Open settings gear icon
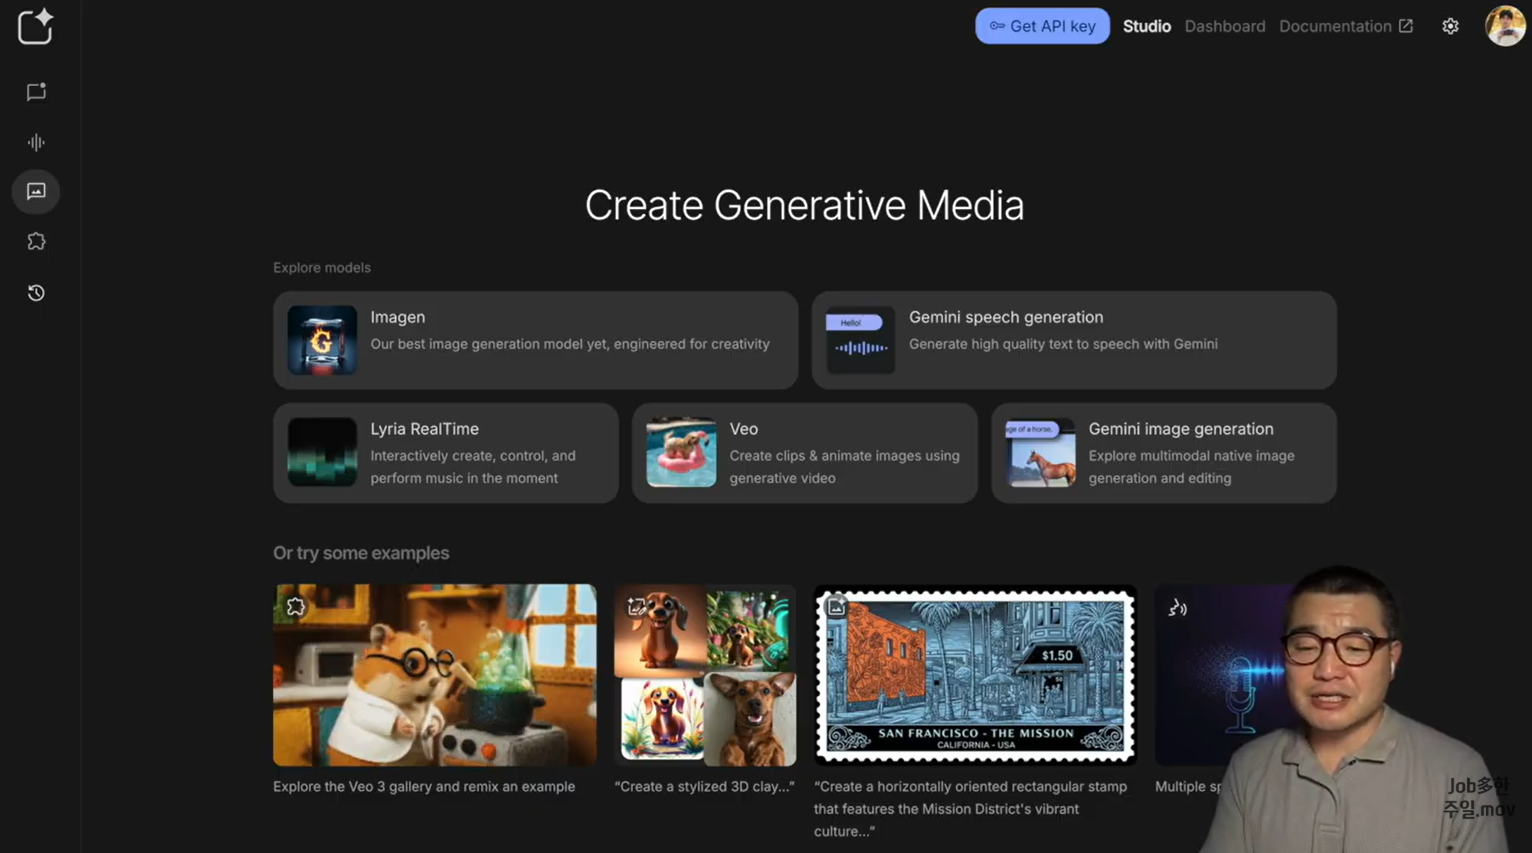The image size is (1532, 853). (x=1450, y=26)
